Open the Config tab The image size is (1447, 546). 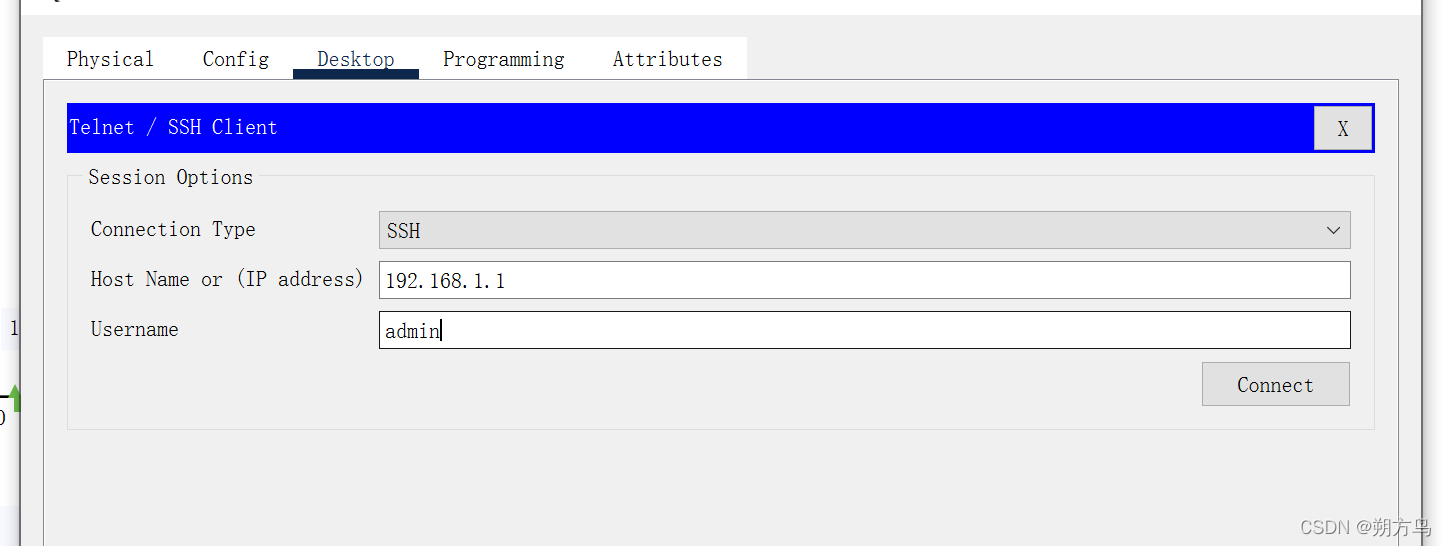pyautogui.click(x=236, y=59)
